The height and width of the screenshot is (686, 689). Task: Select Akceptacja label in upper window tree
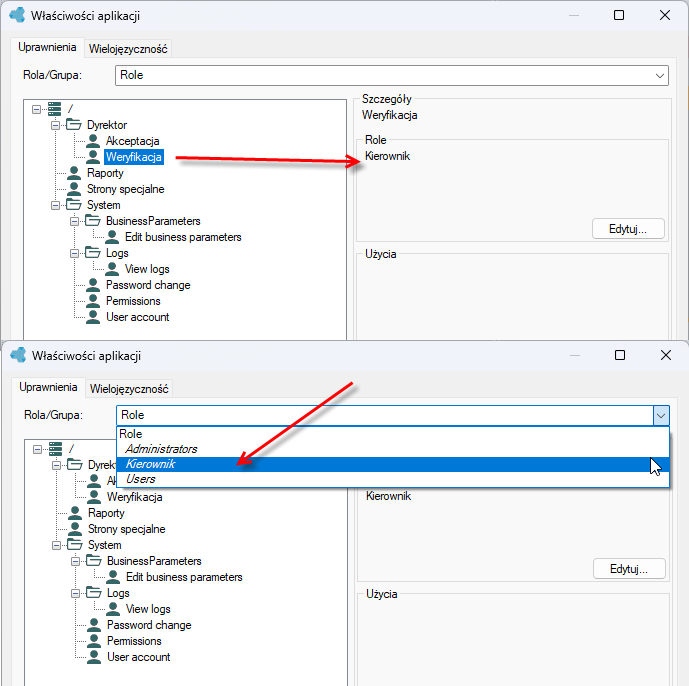coord(132,141)
